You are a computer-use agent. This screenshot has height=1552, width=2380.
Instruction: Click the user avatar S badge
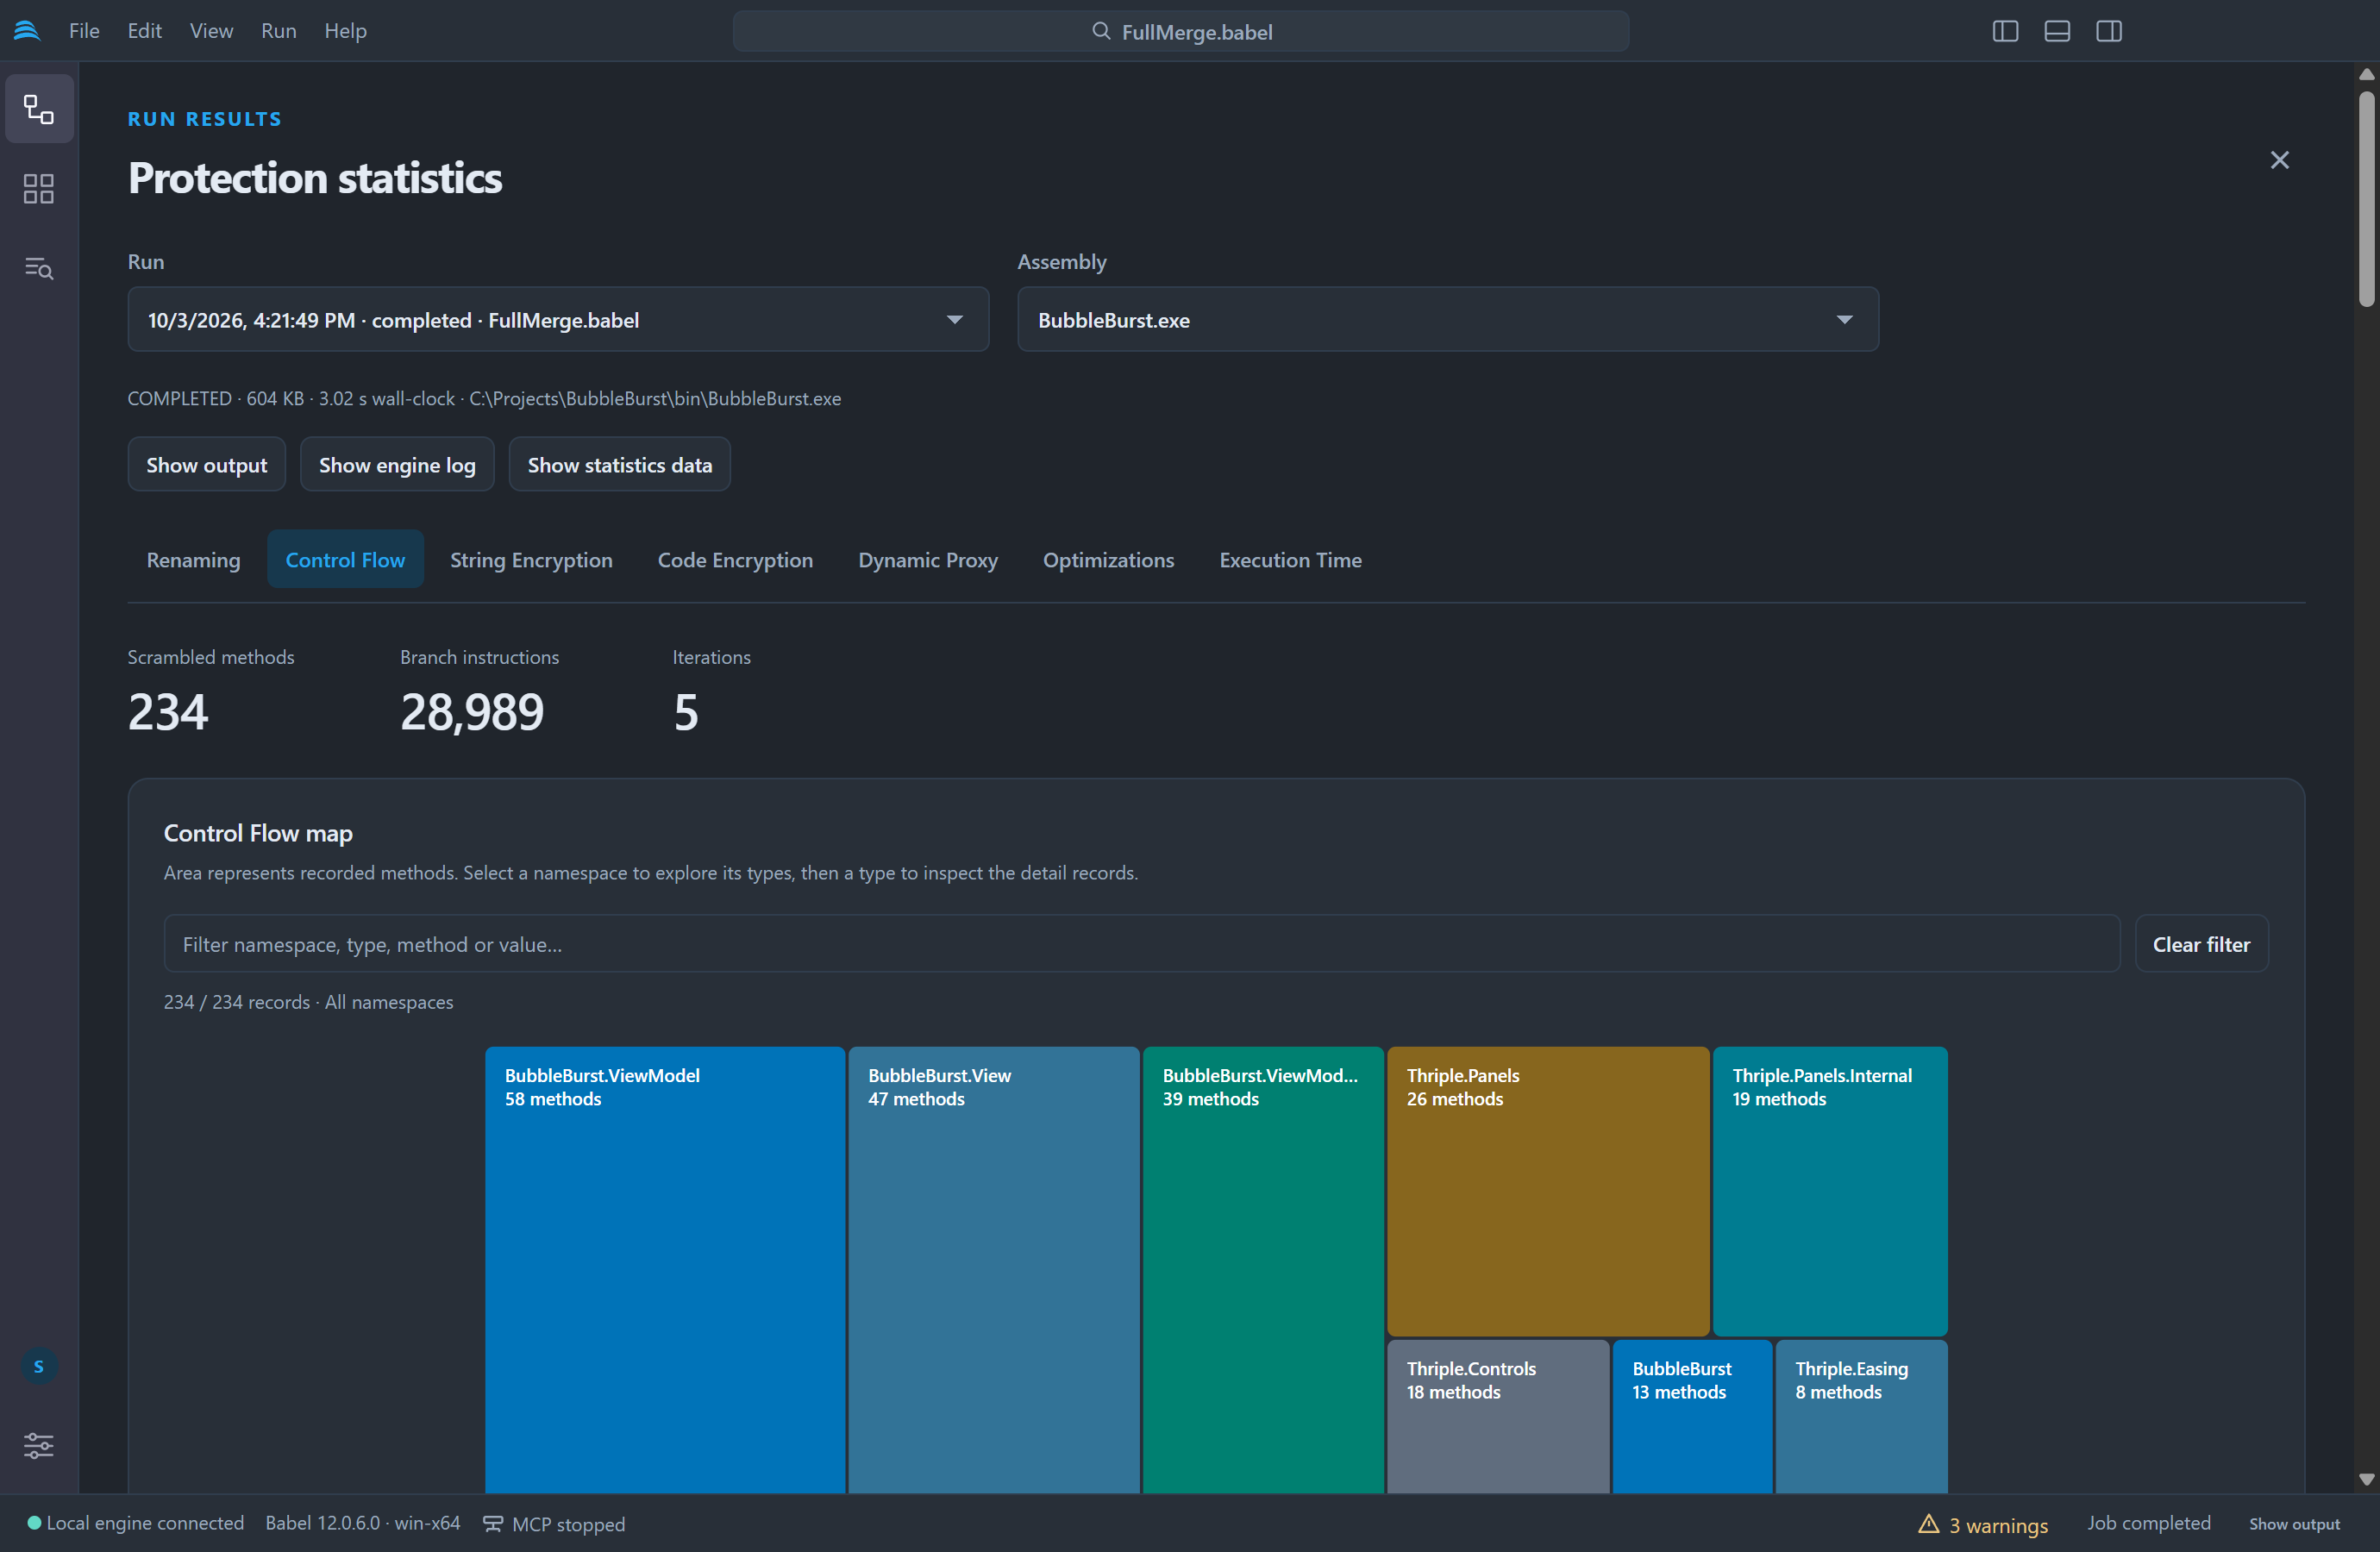pyautogui.click(x=39, y=1366)
